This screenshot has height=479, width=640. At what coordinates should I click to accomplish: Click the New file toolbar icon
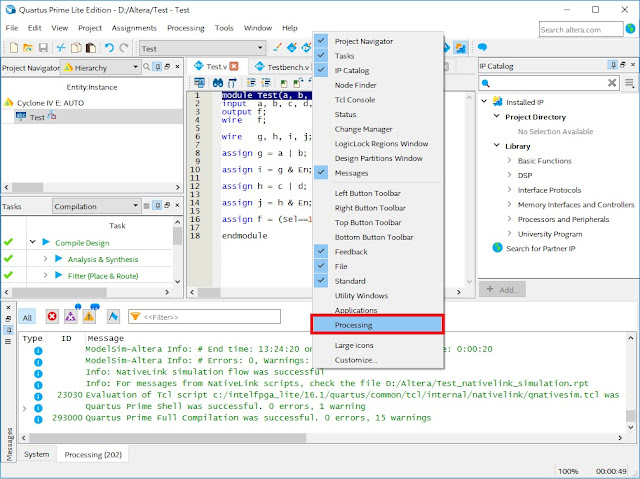click(14, 48)
